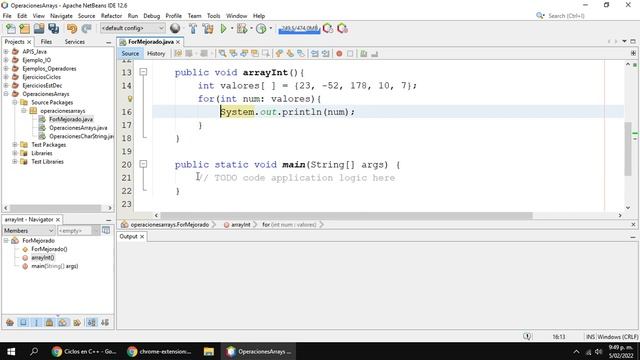
Task: Collapse the OperacionesArrays project node
Action: pyautogui.click(x=6, y=94)
